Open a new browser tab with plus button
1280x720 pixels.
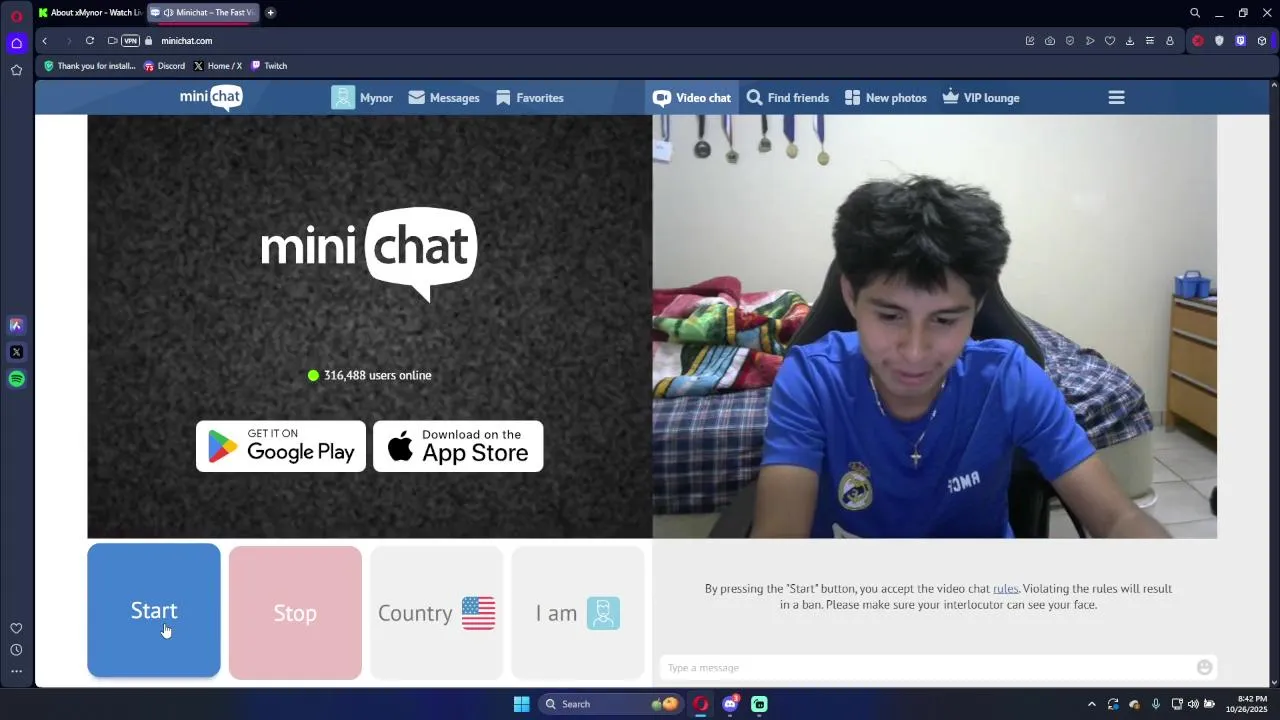coord(270,13)
